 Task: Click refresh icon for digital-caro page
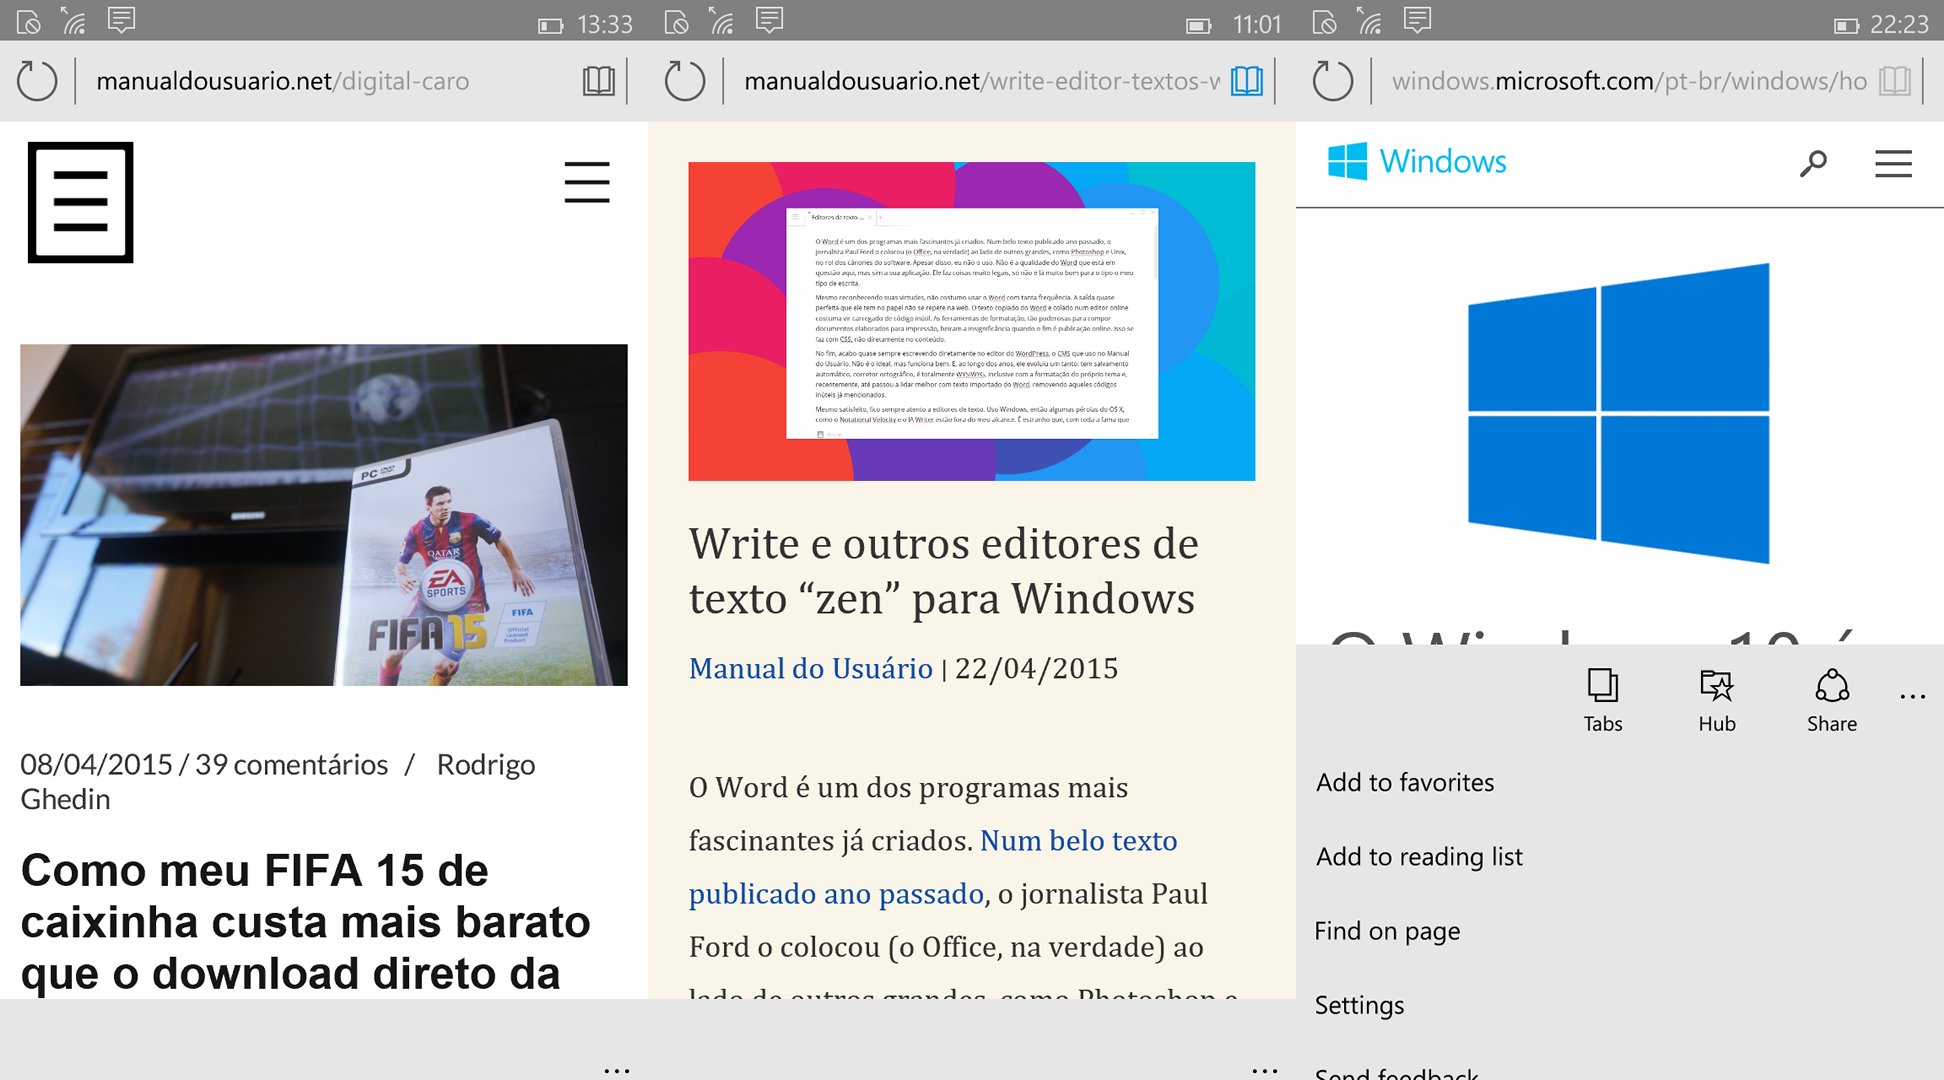pos(37,81)
